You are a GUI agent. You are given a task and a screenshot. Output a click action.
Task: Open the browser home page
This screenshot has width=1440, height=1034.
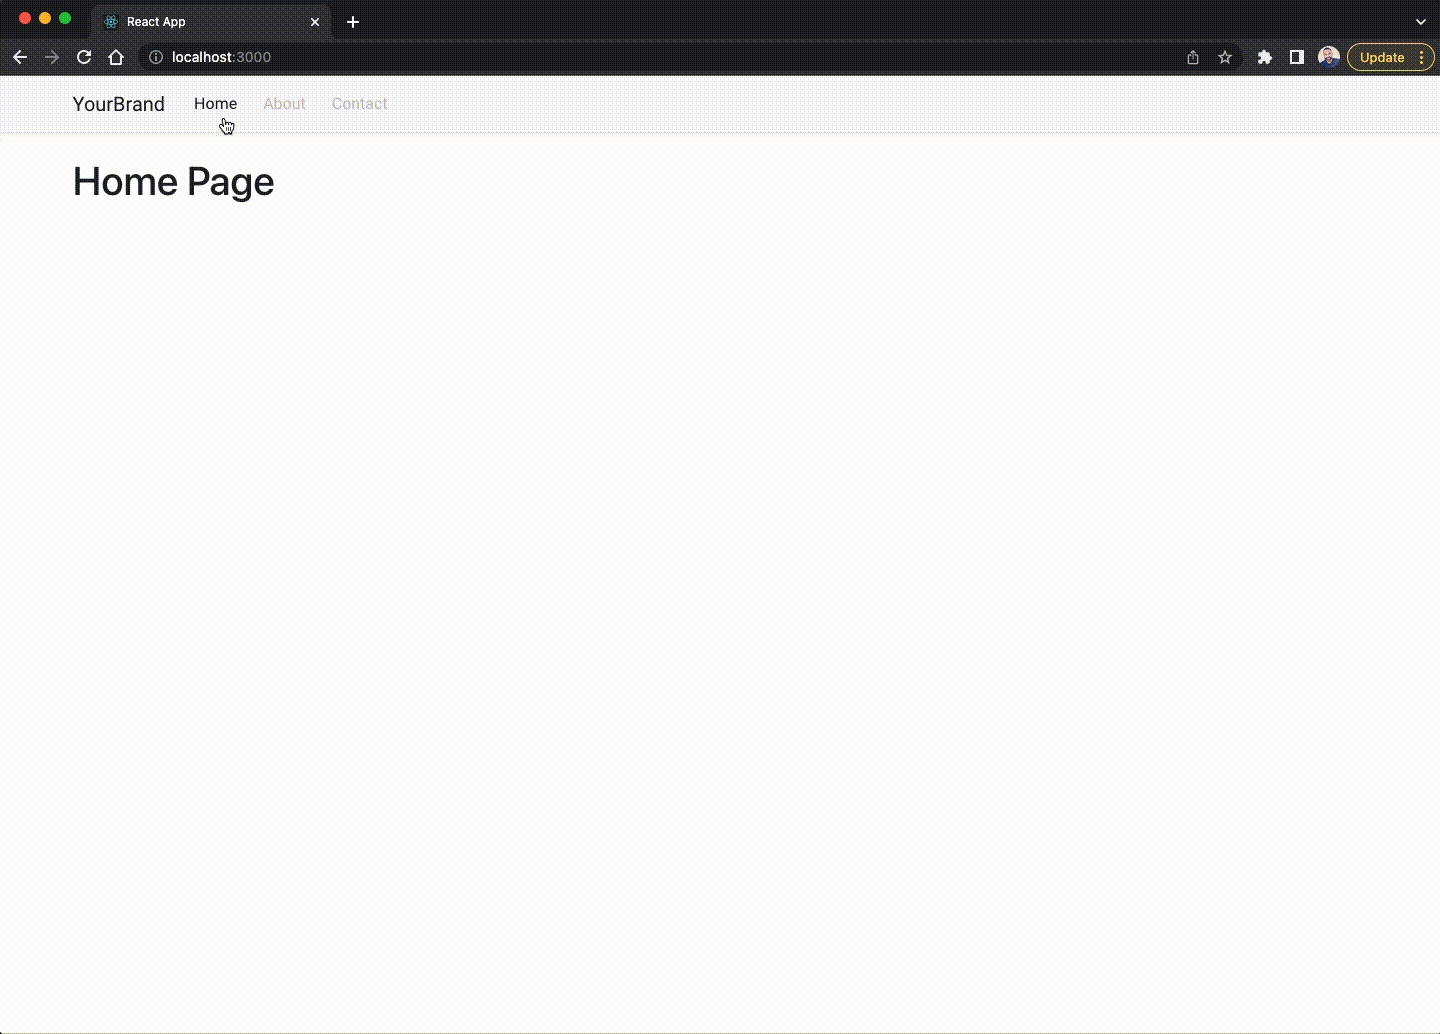click(x=116, y=57)
